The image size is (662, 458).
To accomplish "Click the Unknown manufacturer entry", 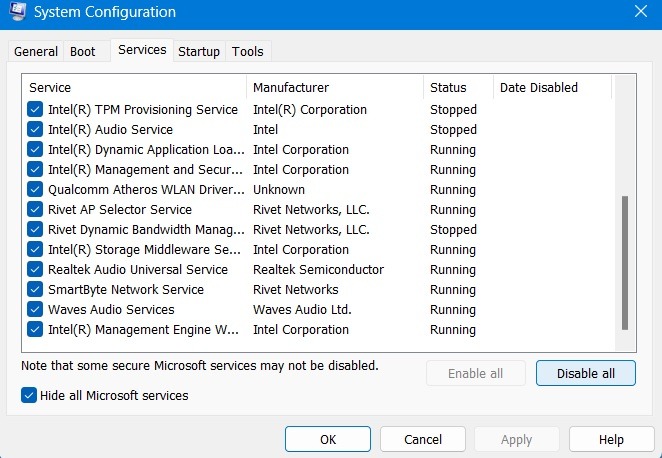I will point(279,190).
